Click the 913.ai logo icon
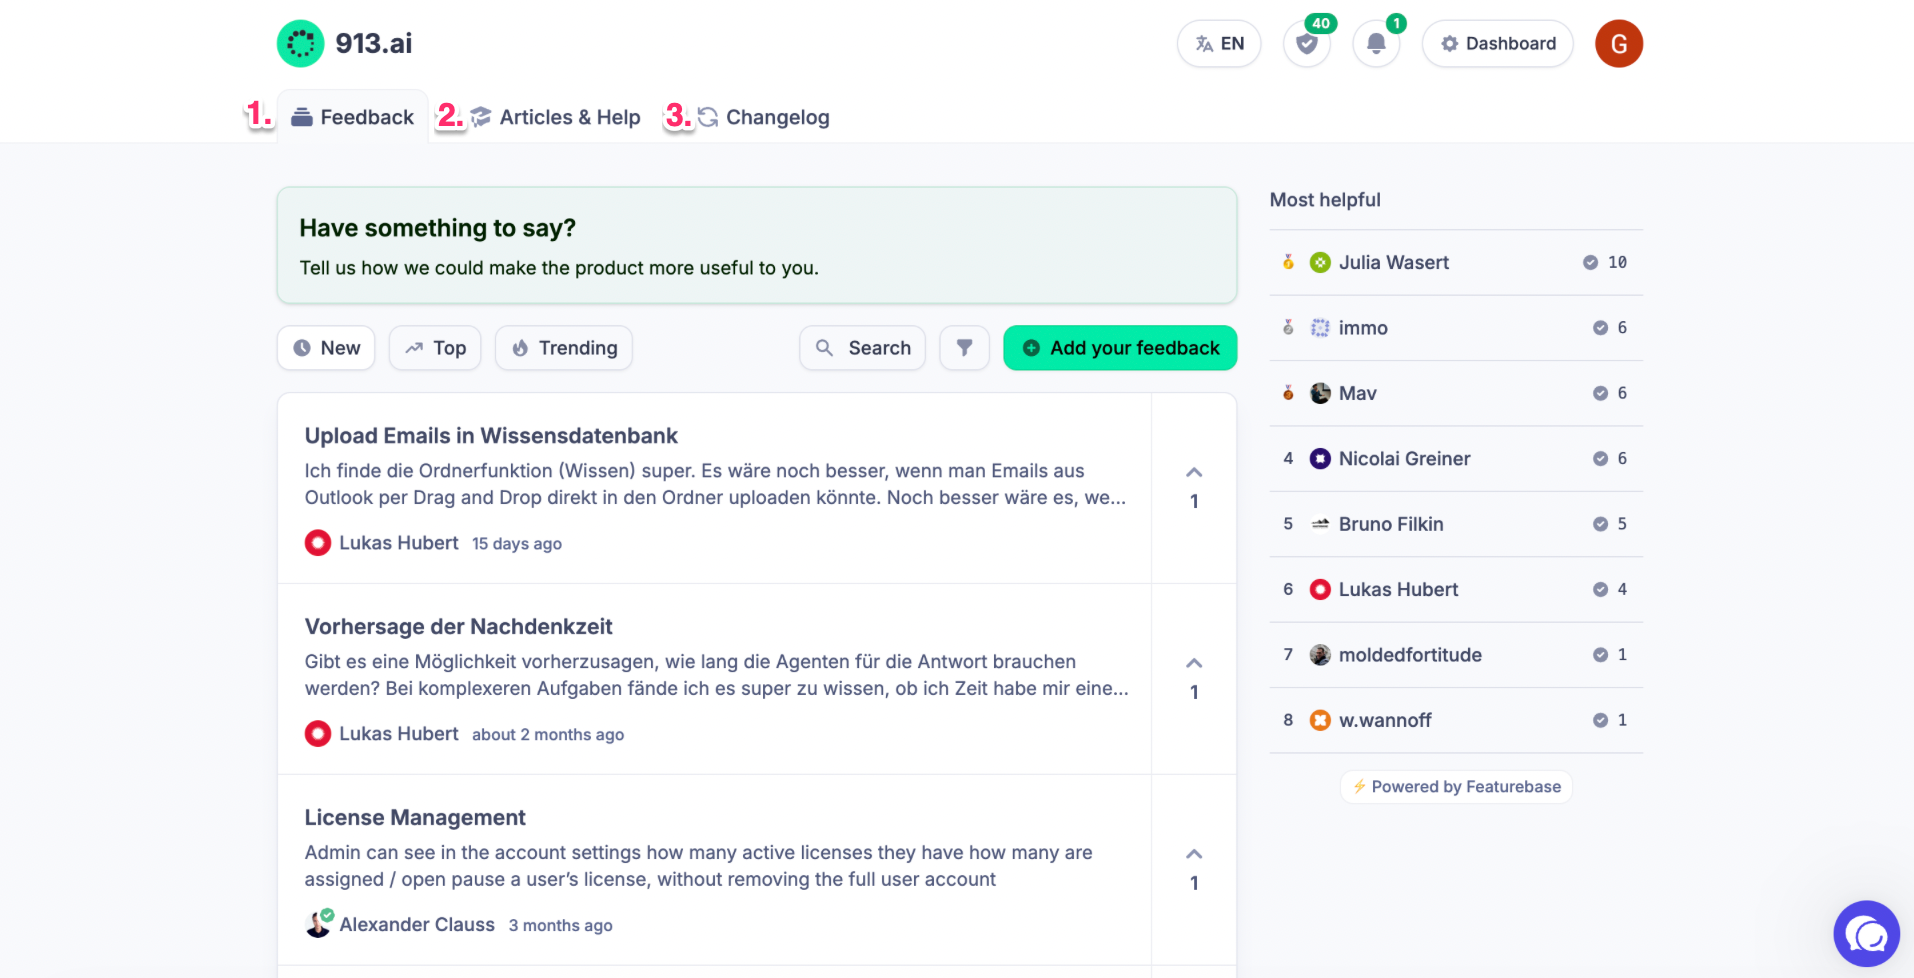Screen dimensions: 1914x978 tap(300, 44)
